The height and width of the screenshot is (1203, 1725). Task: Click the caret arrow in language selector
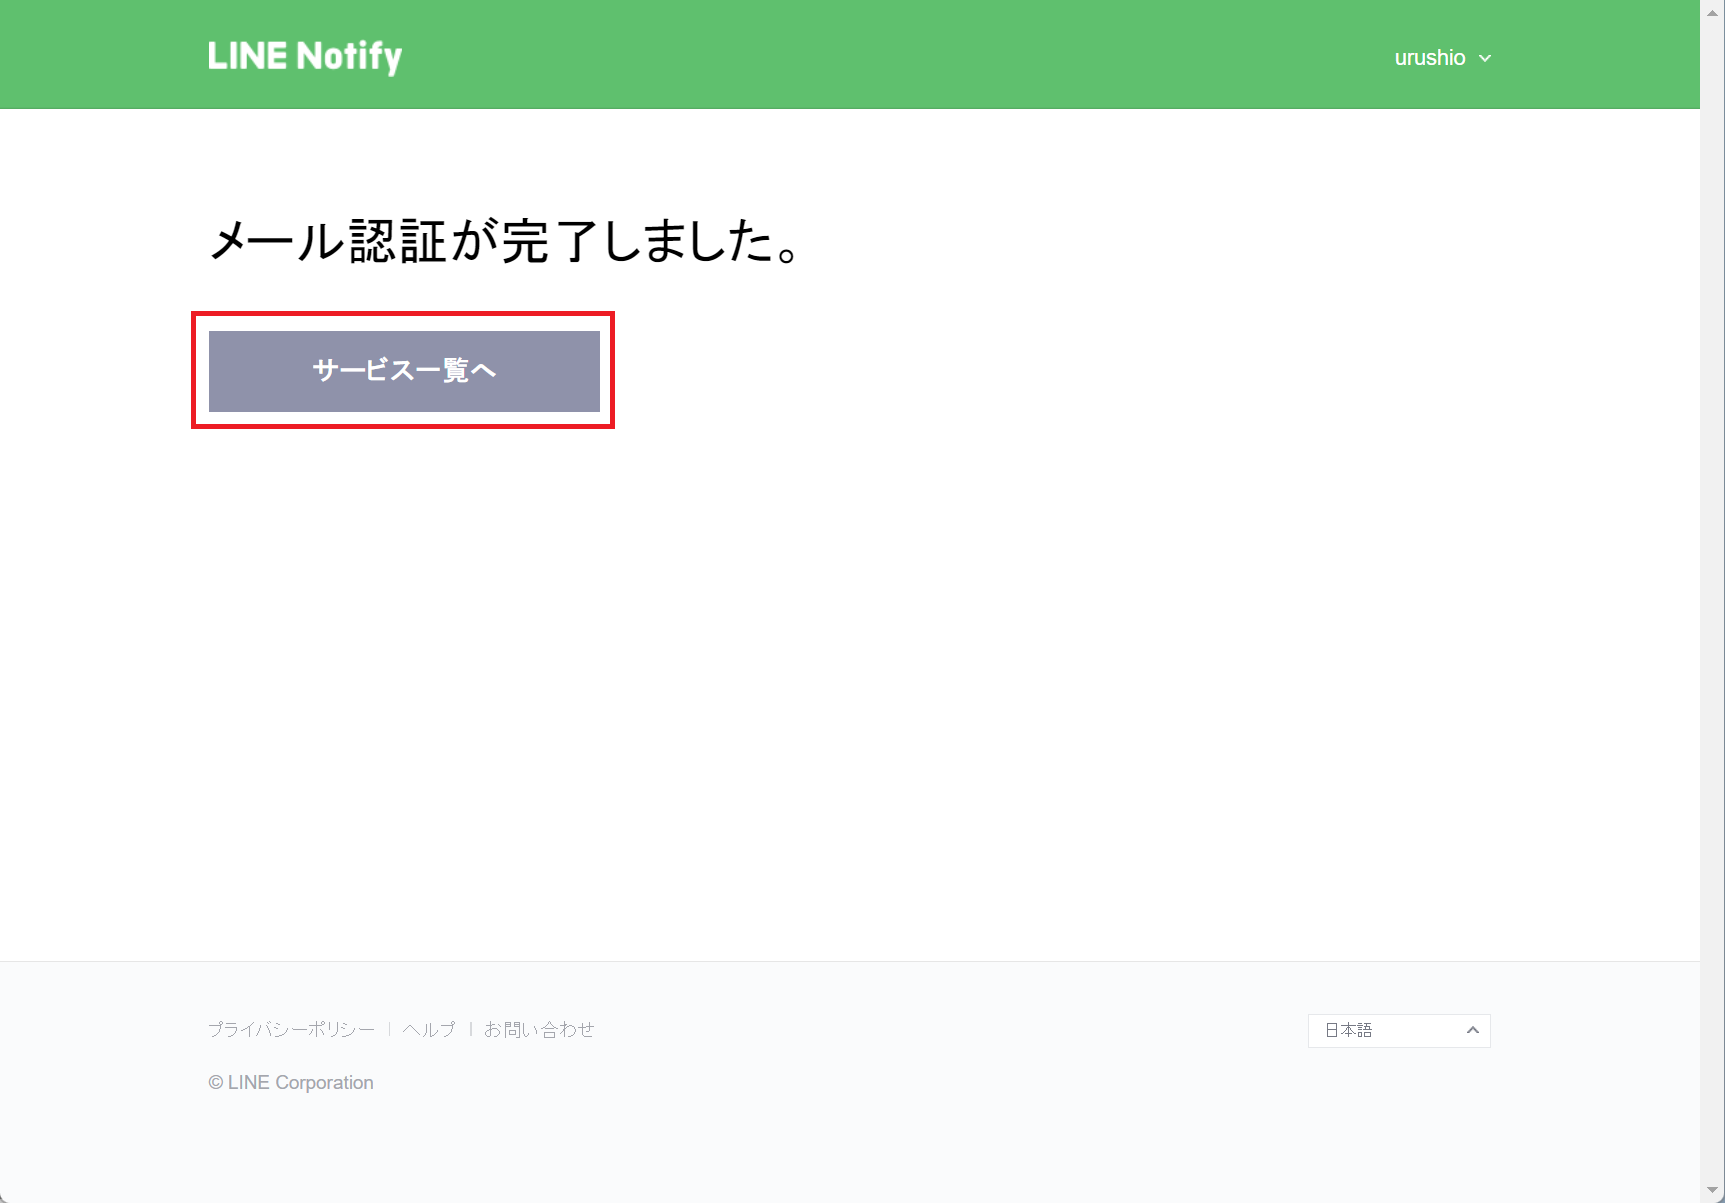click(1472, 1030)
